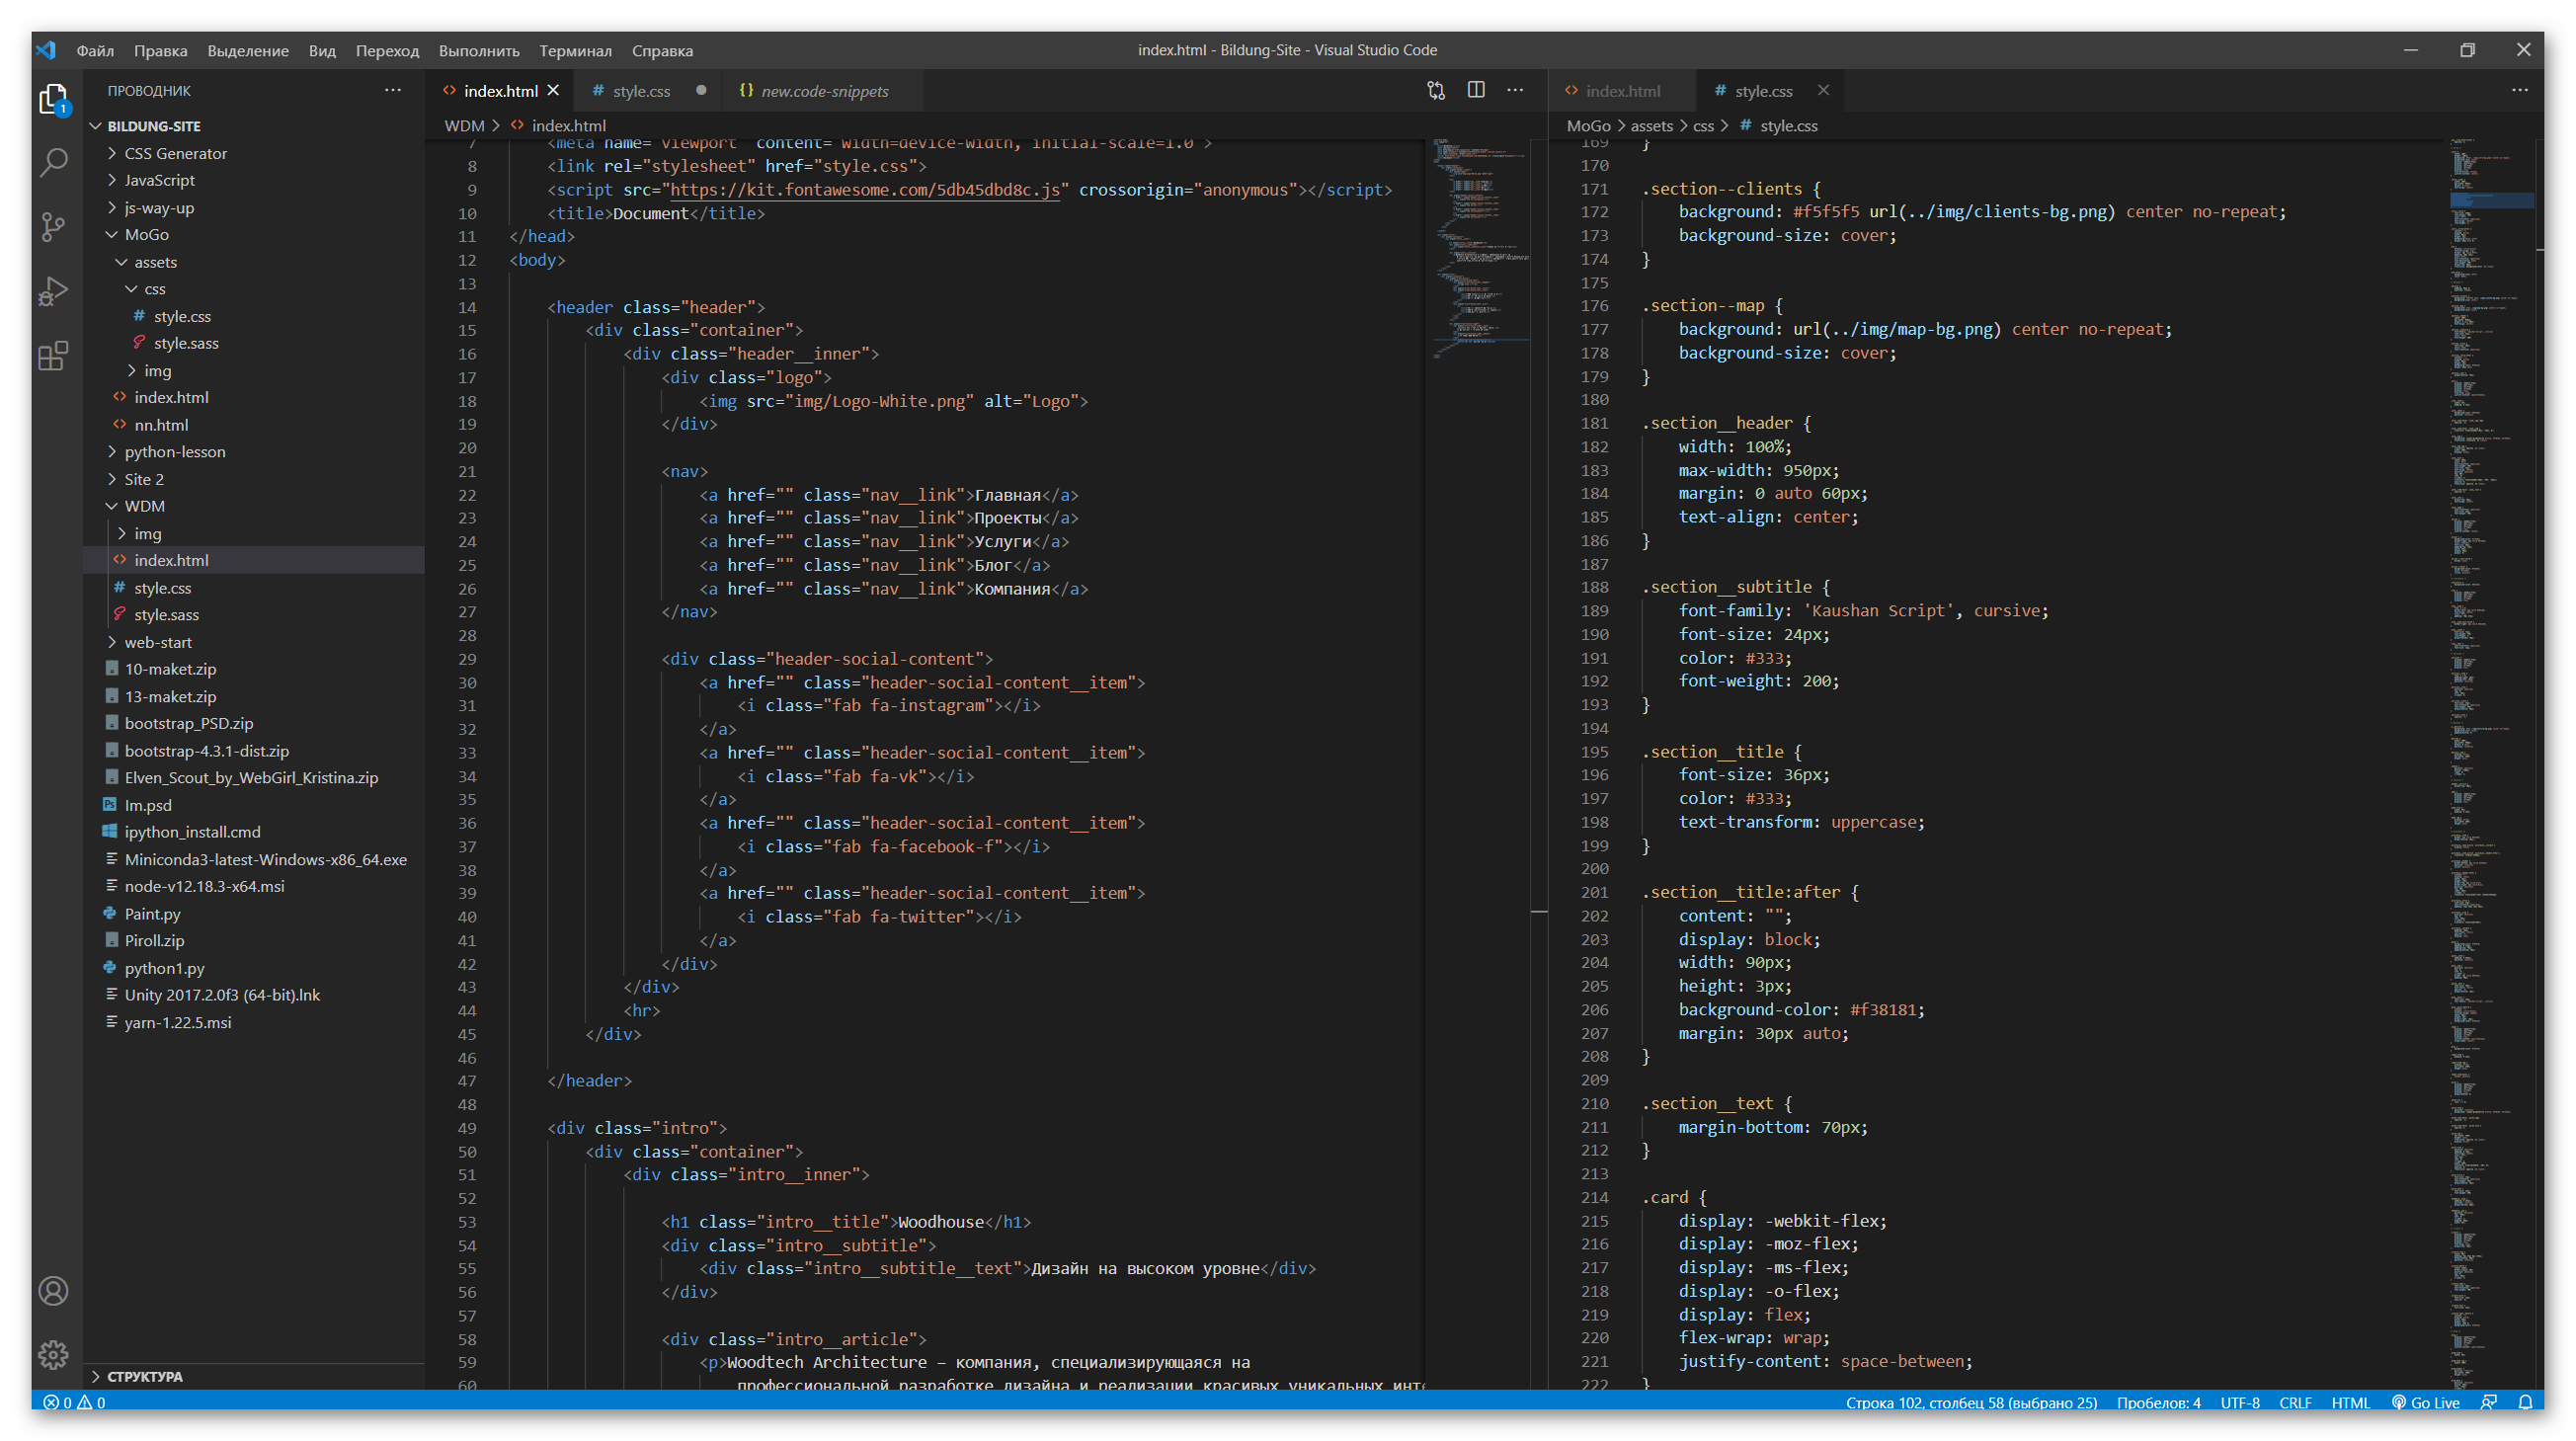Click the Open Changes compare icon

pos(1436,90)
